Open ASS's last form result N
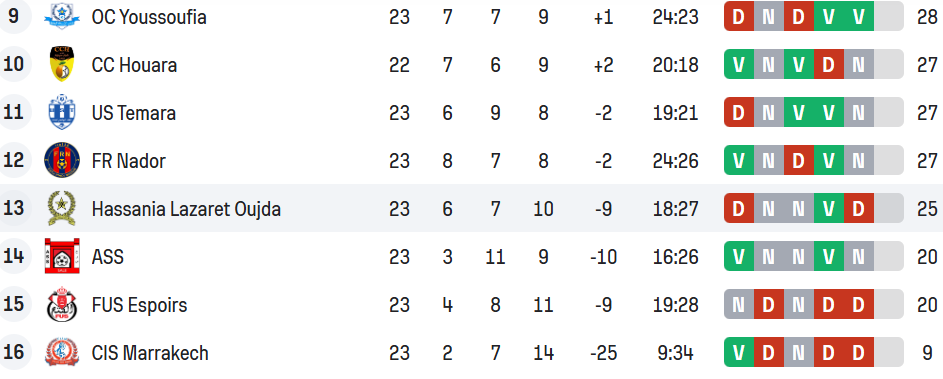The width and height of the screenshot is (943, 379). click(859, 256)
